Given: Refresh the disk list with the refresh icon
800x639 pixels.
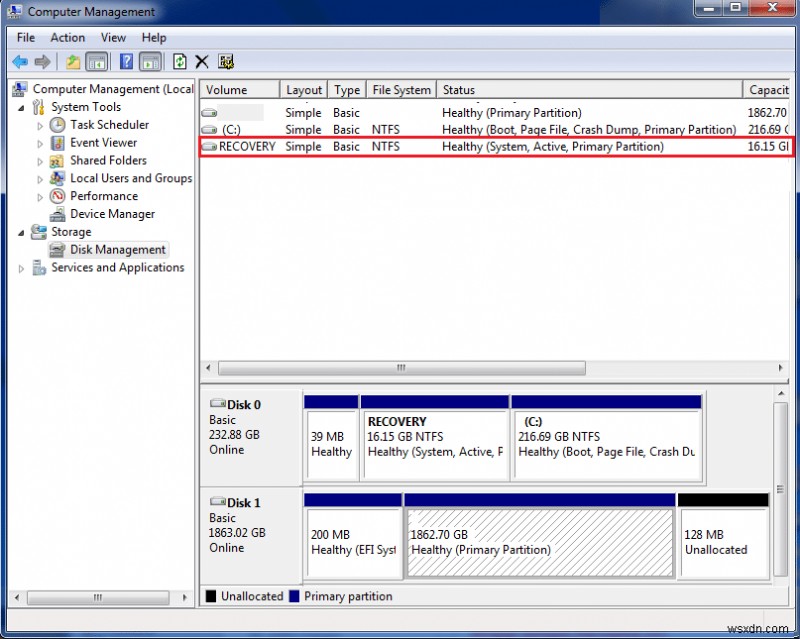Looking at the screenshot, I should [x=180, y=61].
